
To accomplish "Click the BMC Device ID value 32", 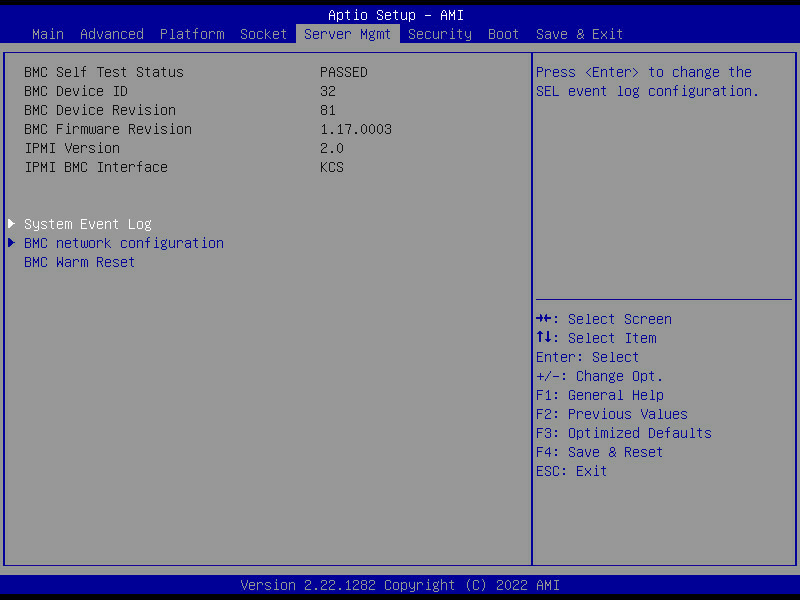I will [x=328, y=91].
